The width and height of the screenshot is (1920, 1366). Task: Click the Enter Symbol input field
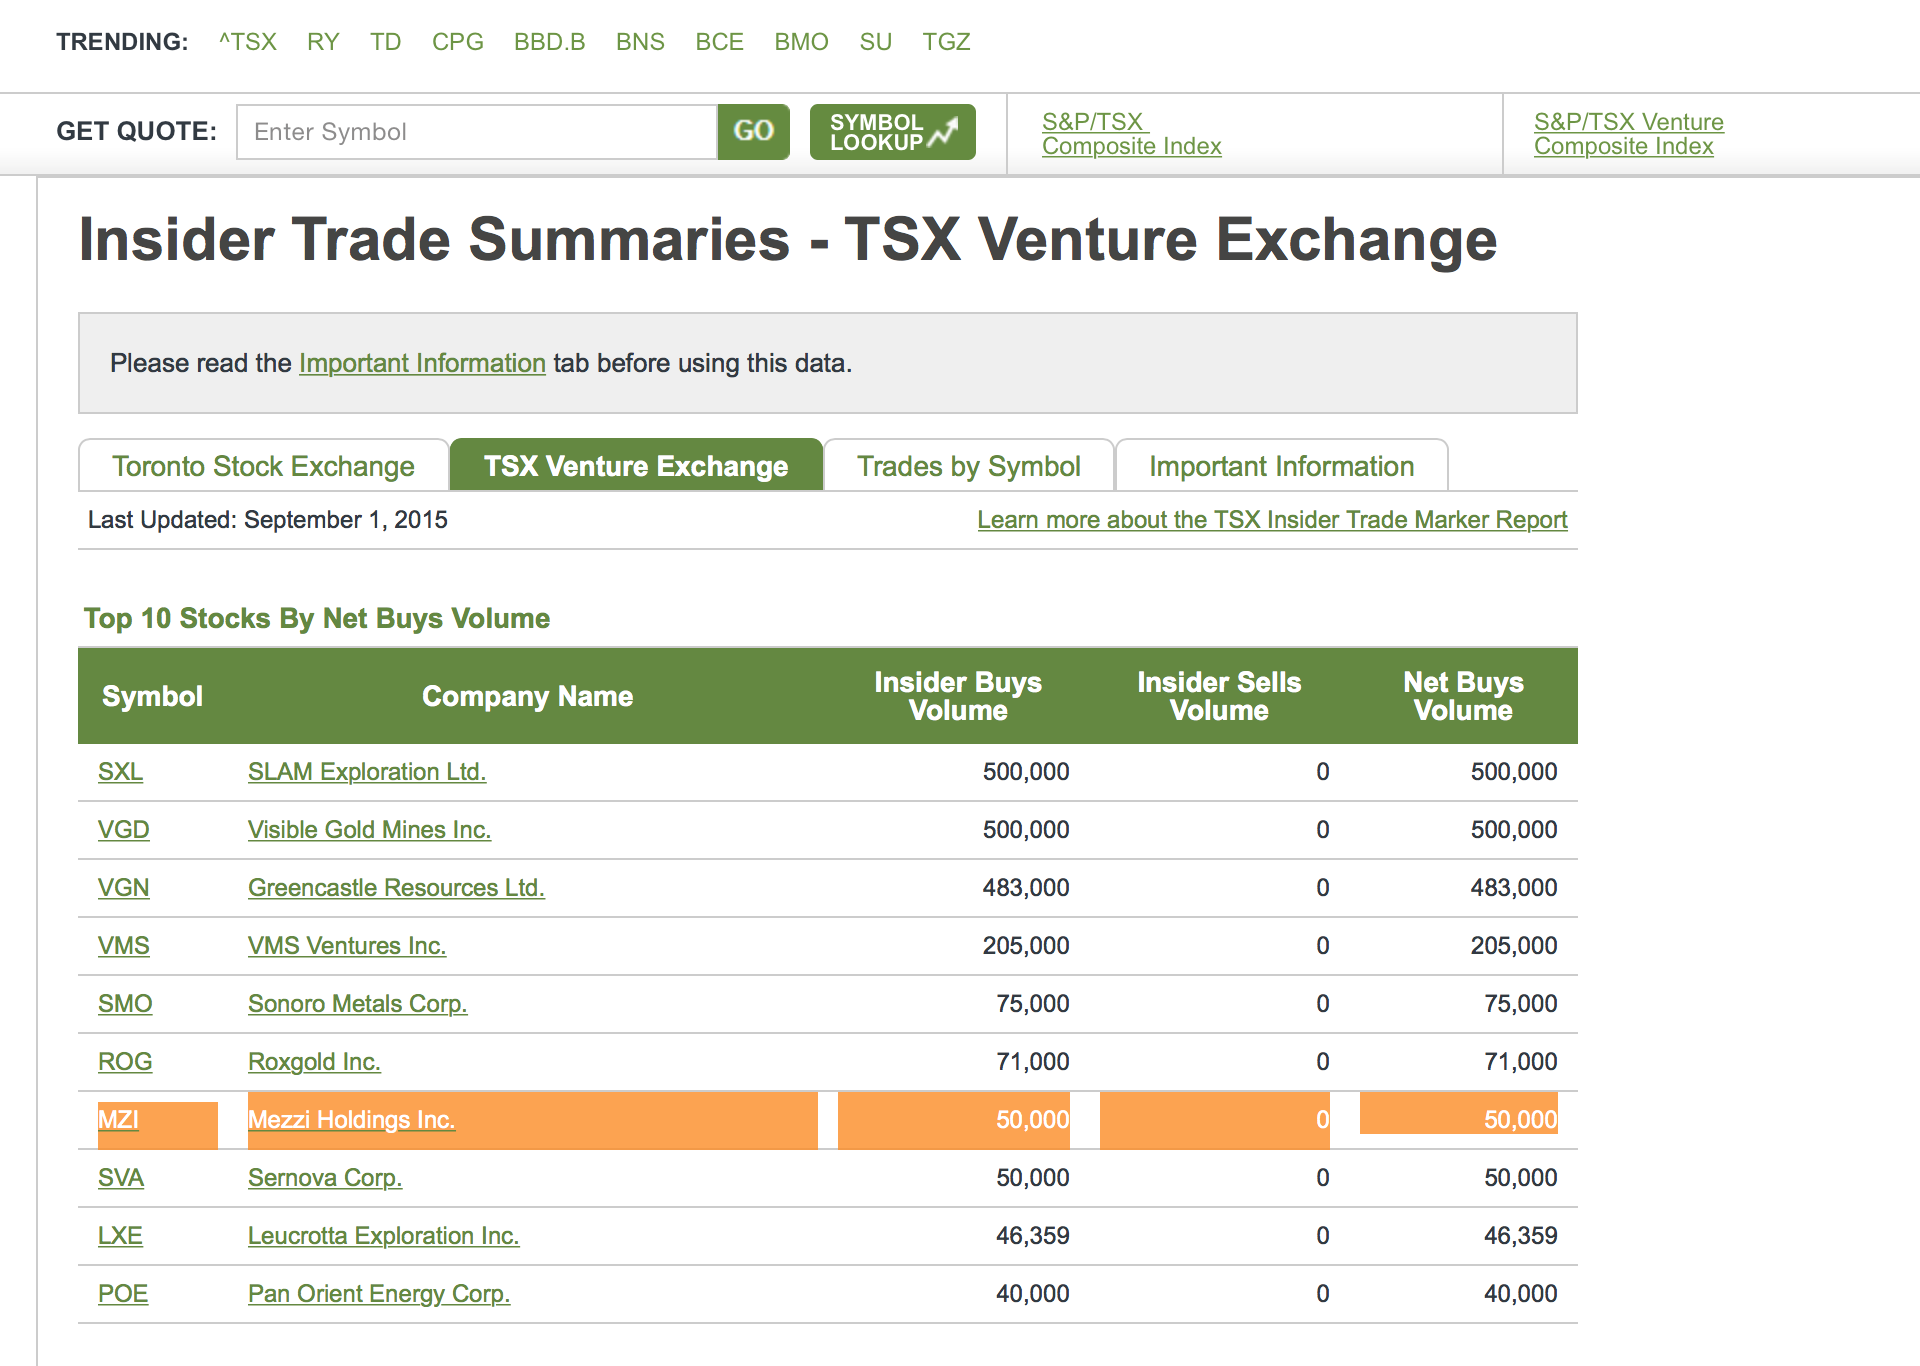tap(477, 132)
